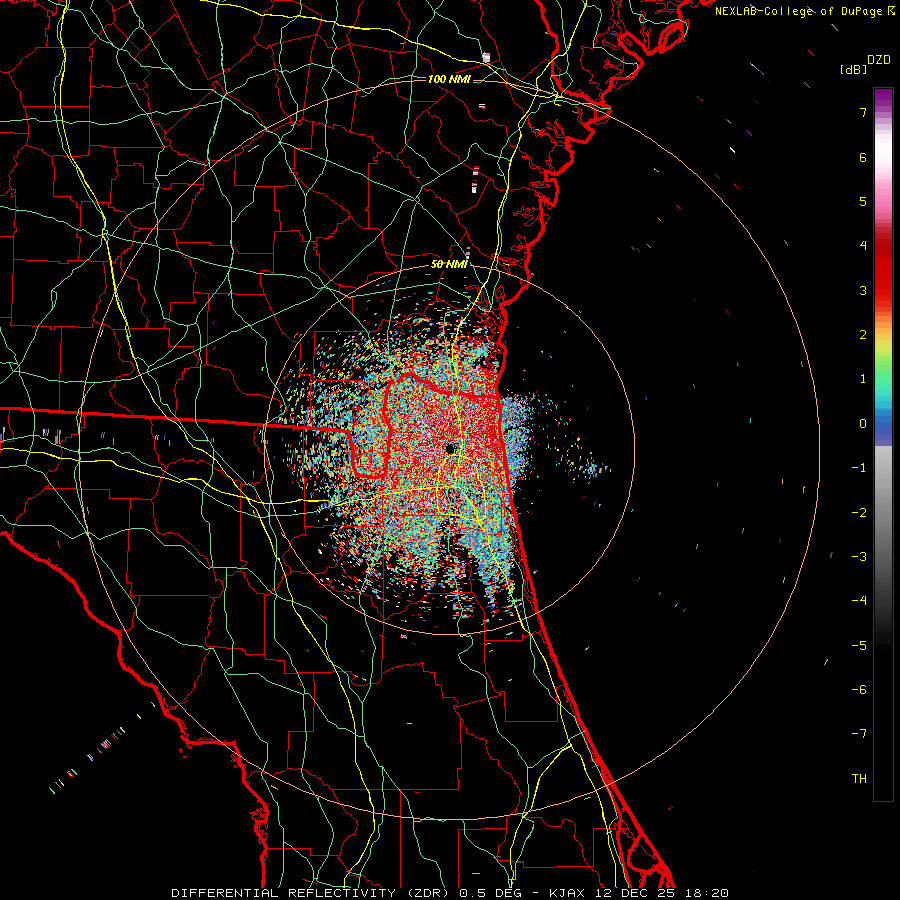Click the 6 value on the color scale

tap(863, 157)
